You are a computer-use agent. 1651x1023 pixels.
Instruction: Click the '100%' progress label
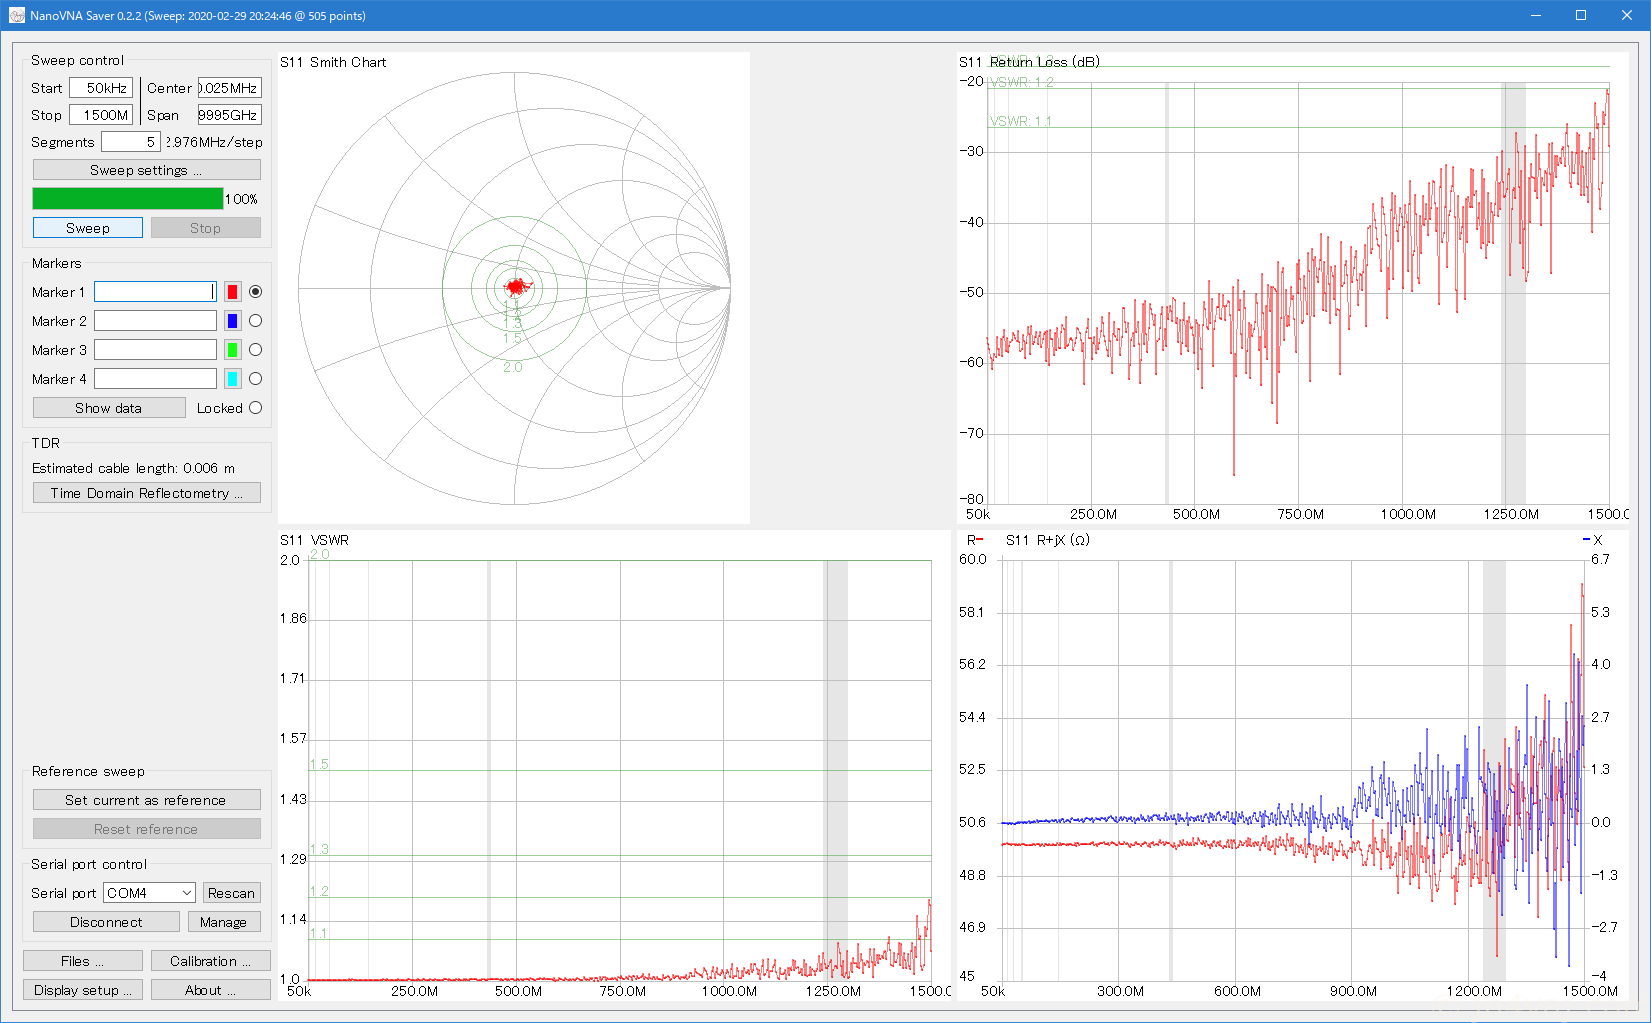(x=241, y=199)
